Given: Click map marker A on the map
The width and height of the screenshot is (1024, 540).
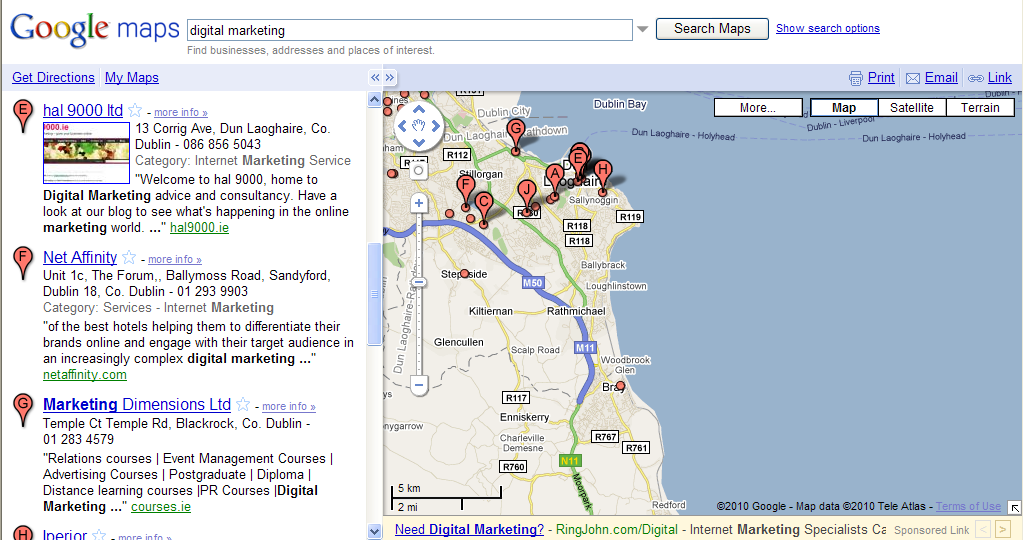Looking at the screenshot, I should click(x=554, y=180).
